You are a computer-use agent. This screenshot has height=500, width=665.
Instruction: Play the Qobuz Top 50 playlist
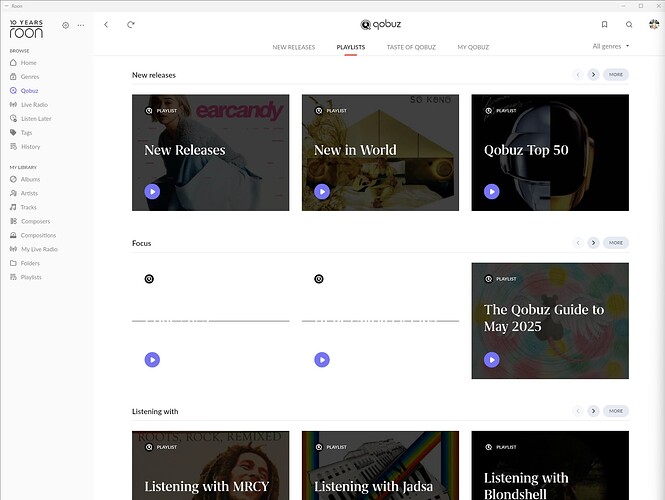(x=492, y=192)
